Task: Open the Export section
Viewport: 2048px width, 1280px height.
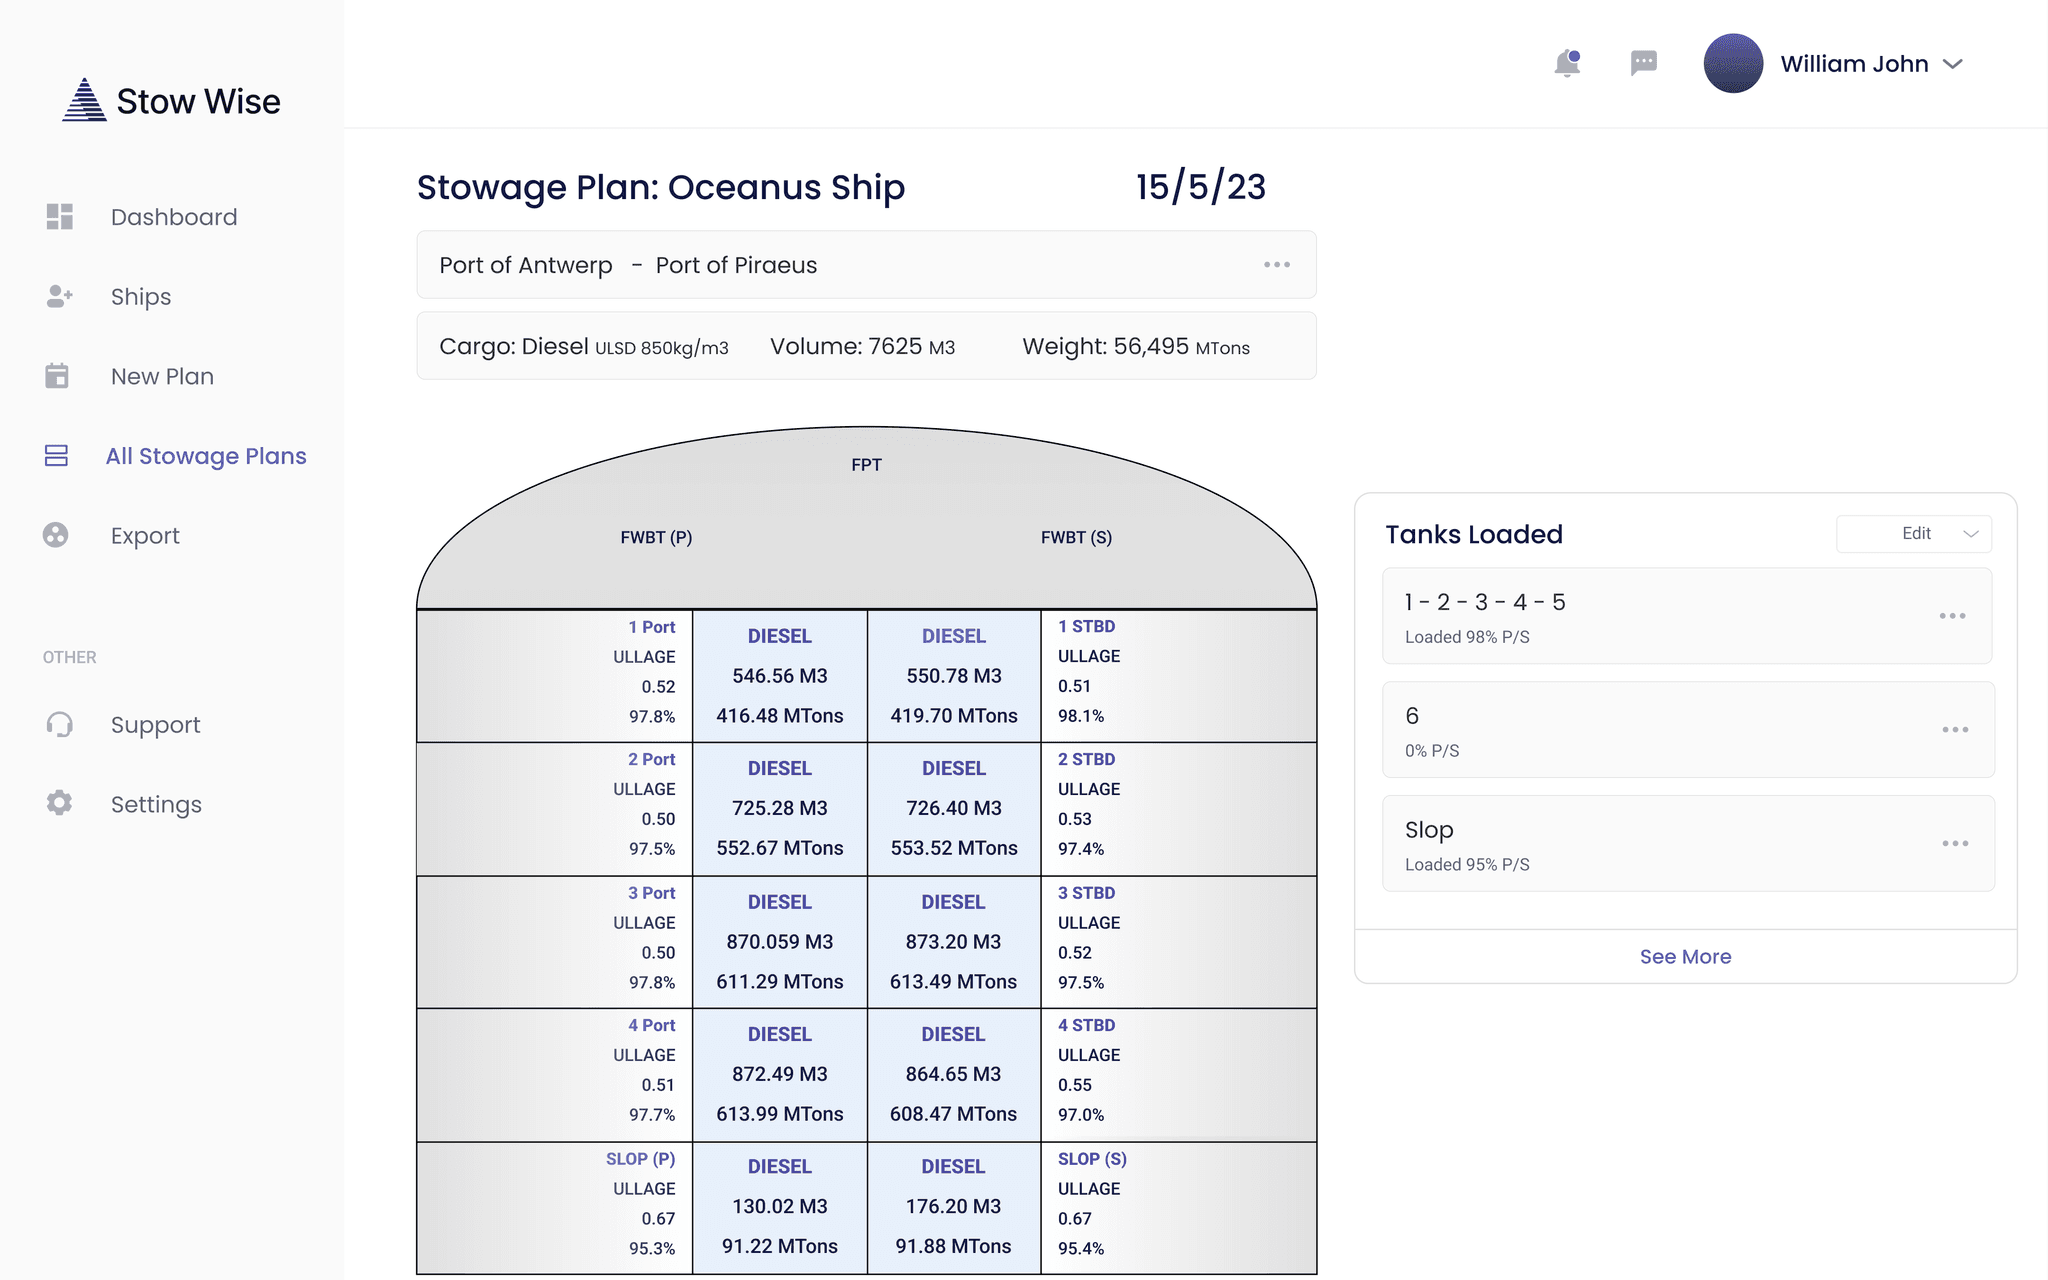Action: (145, 535)
